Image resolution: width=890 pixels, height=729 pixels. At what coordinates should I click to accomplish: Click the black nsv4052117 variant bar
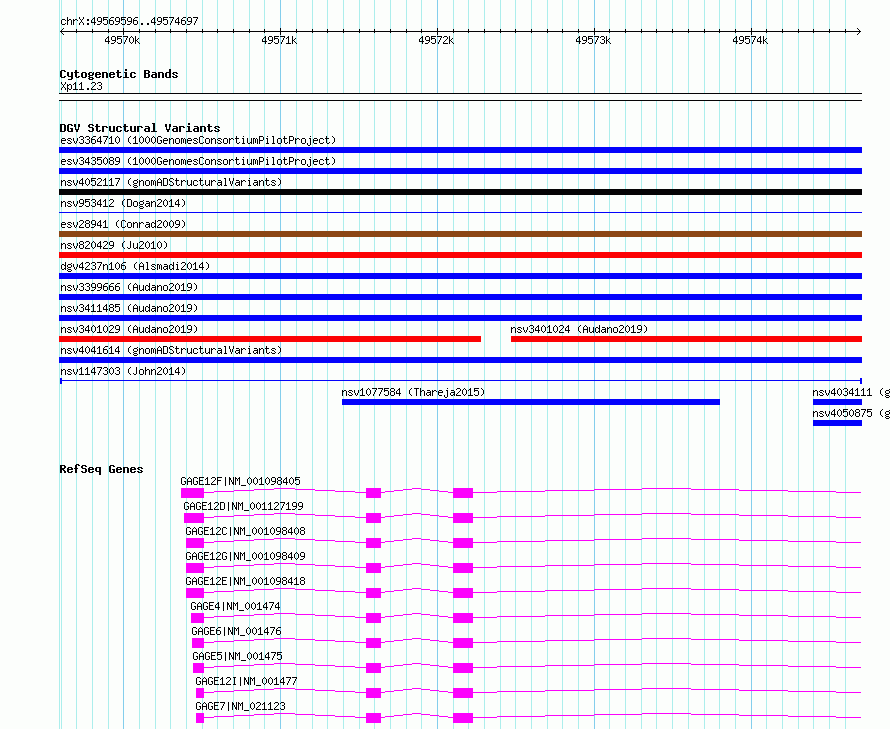pyautogui.click(x=460, y=192)
